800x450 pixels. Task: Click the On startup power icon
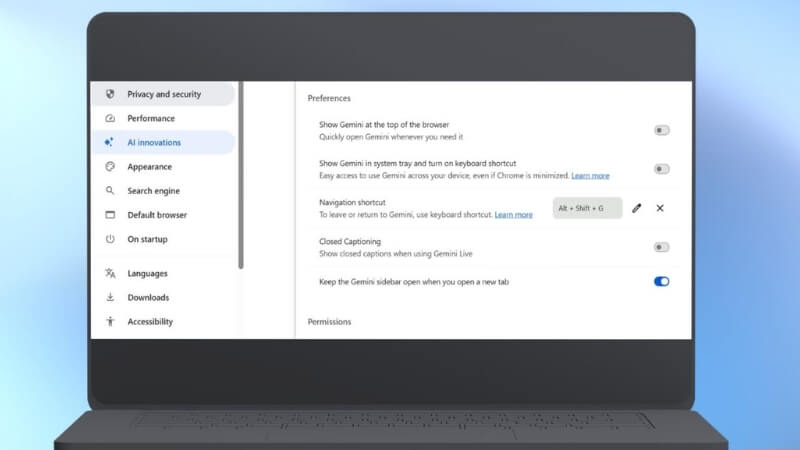[x=110, y=239]
